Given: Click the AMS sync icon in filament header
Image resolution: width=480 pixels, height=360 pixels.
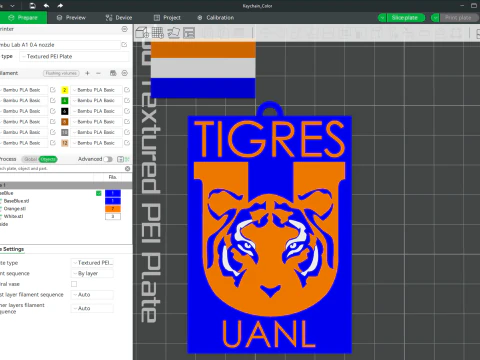Looking at the screenshot, I should pos(113,73).
